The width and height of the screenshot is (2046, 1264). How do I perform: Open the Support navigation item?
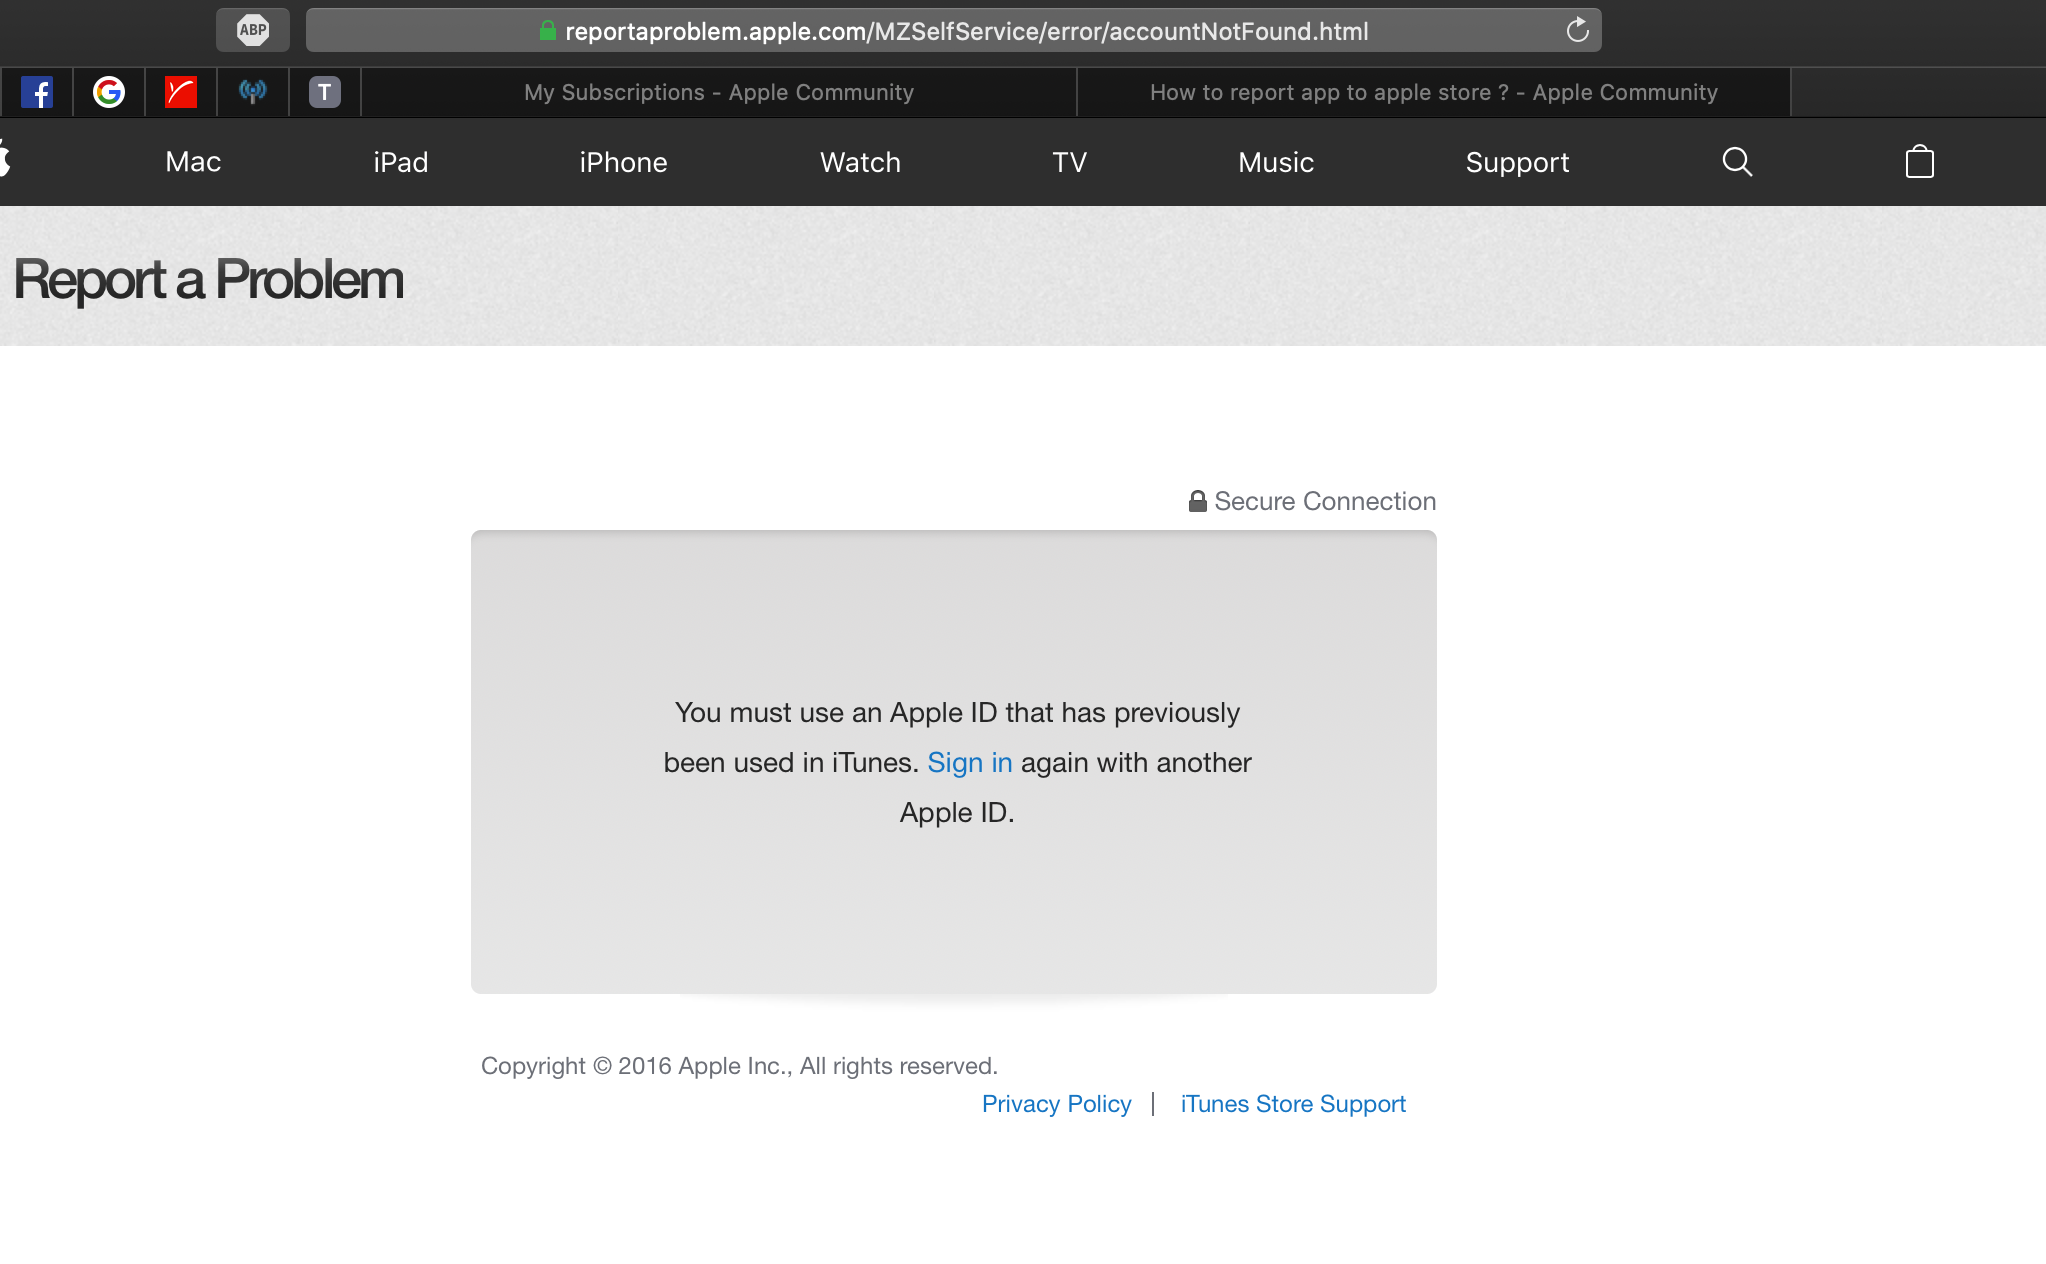pyautogui.click(x=1517, y=162)
